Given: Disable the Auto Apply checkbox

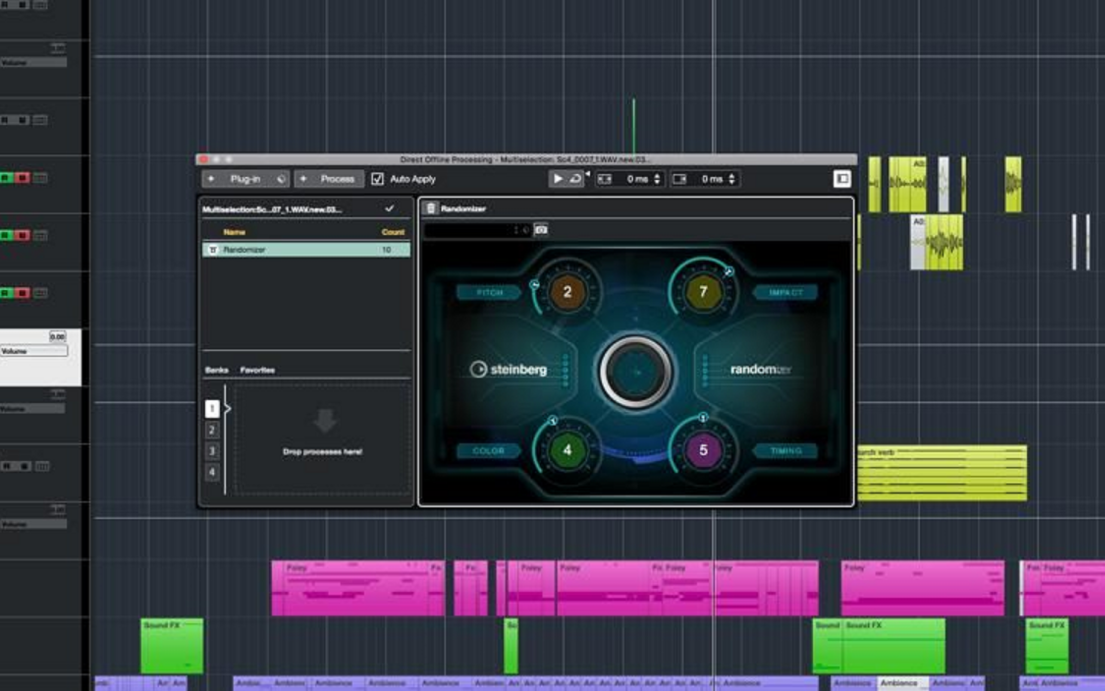Looking at the screenshot, I should (378, 179).
